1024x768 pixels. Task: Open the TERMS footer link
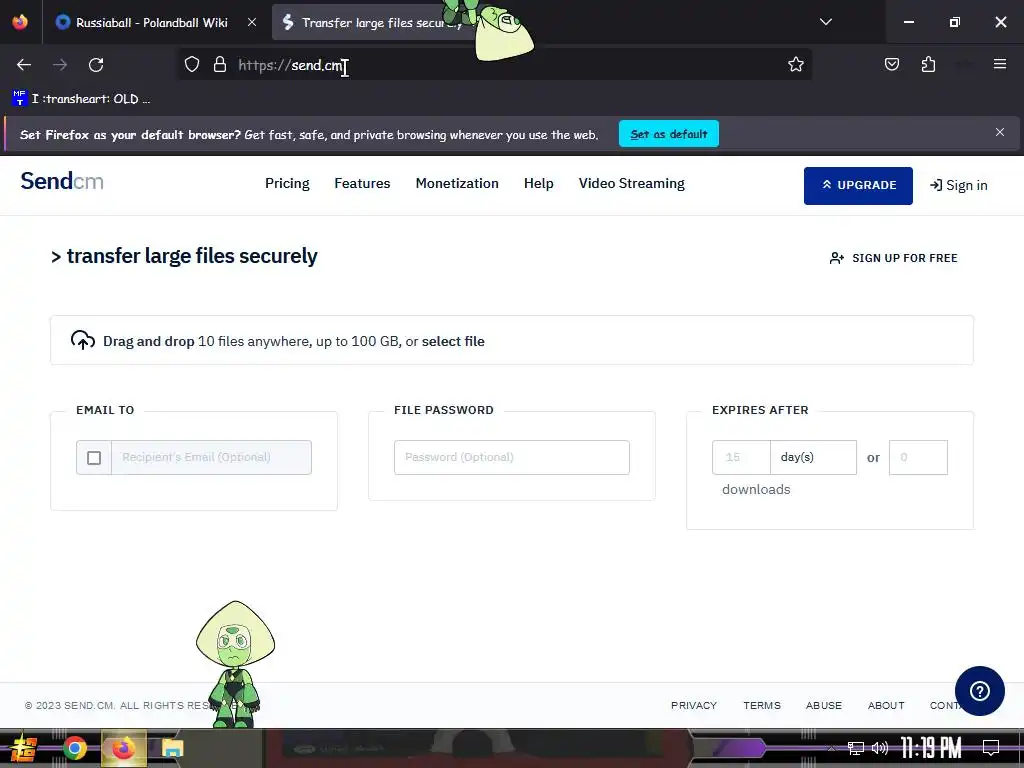pos(761,705)
